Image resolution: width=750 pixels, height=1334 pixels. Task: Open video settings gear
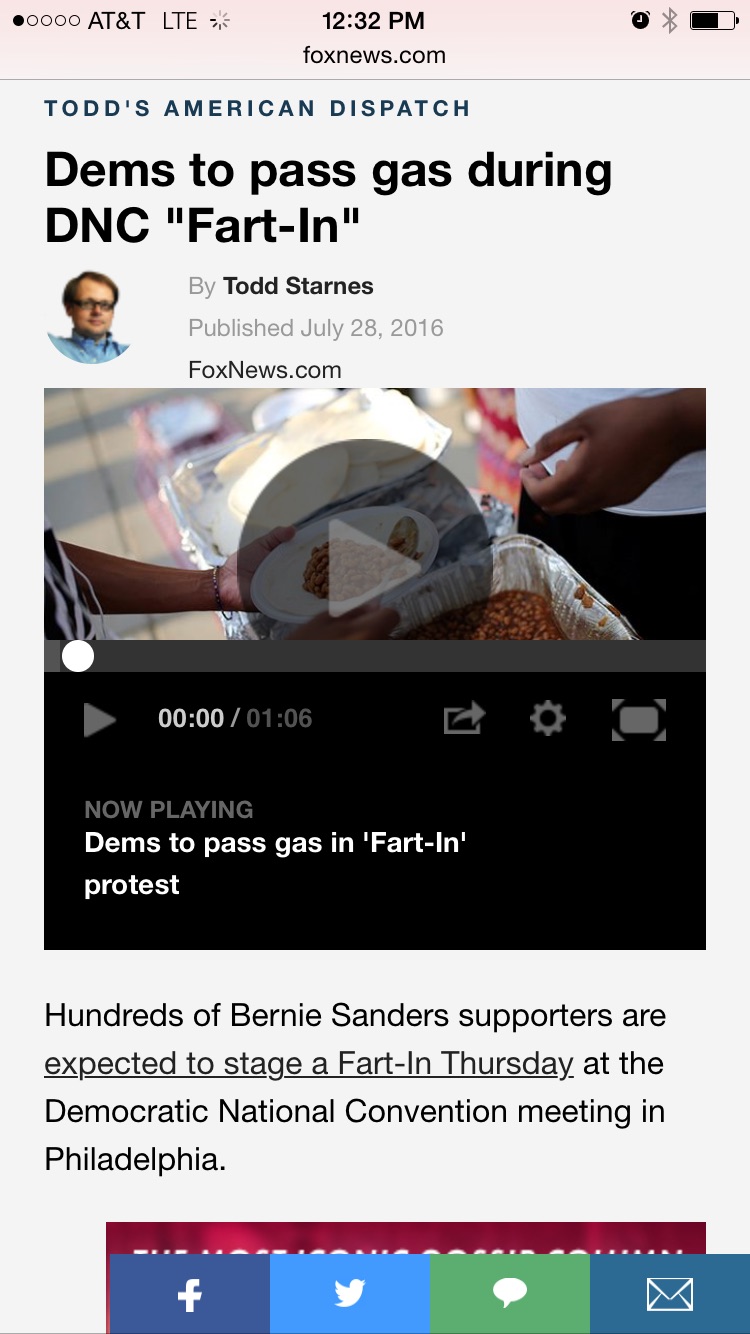click(x=548, y=718)
